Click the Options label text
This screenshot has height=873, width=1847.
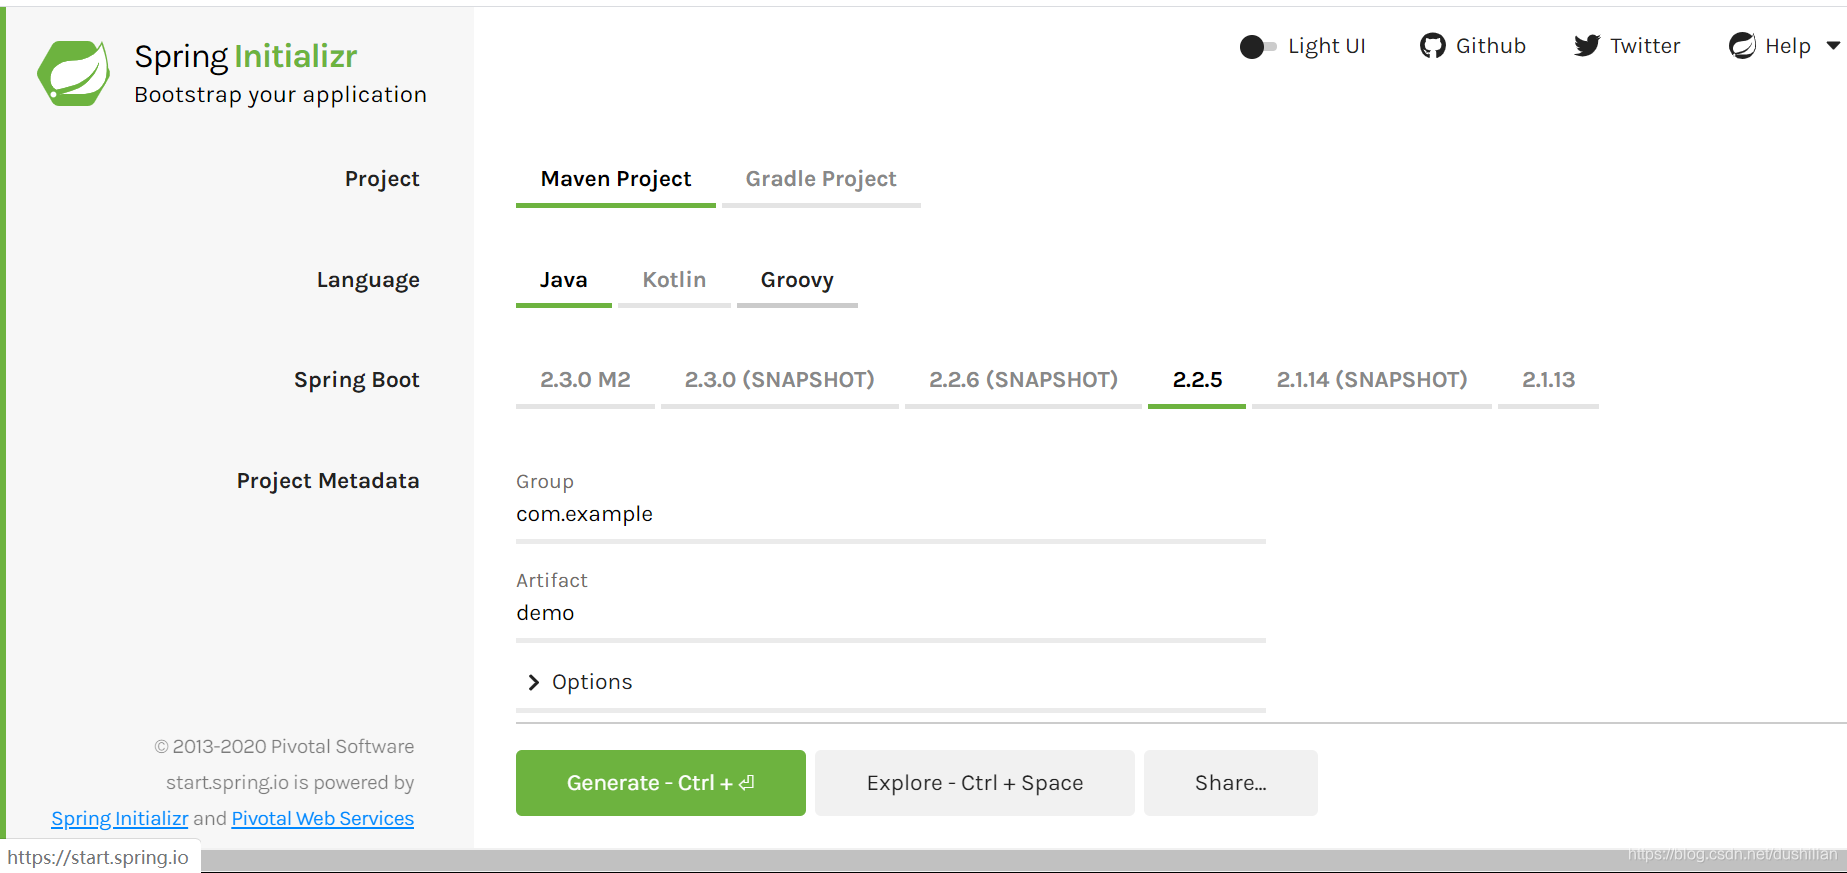[x=592, y=682]
